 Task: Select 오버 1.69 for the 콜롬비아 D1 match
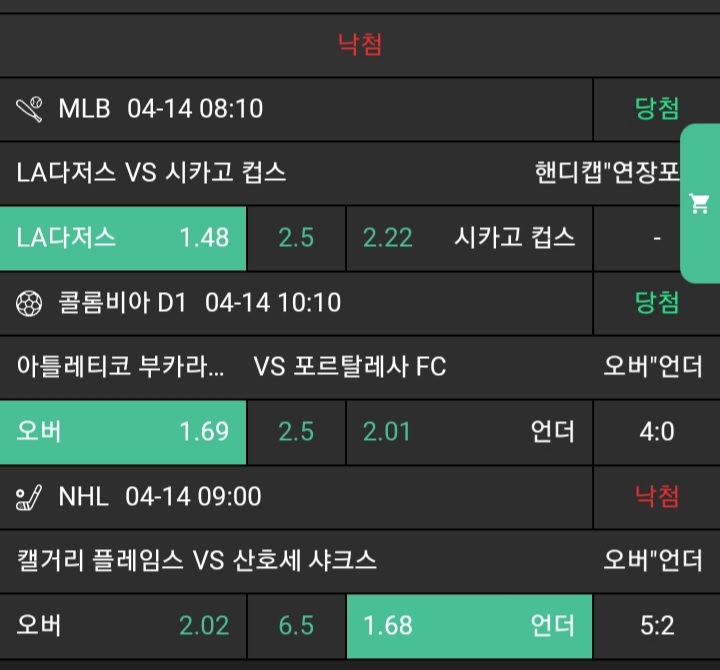123,432
